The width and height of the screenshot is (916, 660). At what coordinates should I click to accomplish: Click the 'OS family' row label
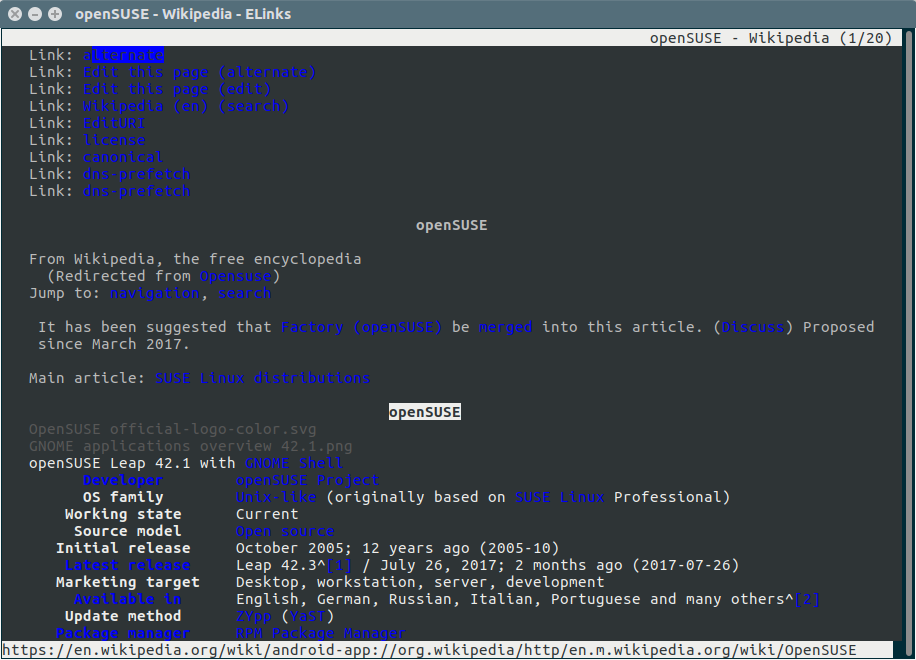point(123,496)
